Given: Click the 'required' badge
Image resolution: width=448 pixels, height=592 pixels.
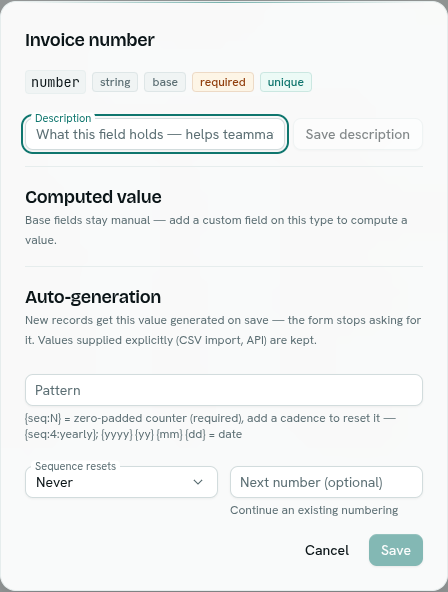Looking at the screenshot, I should coord(223,82).
